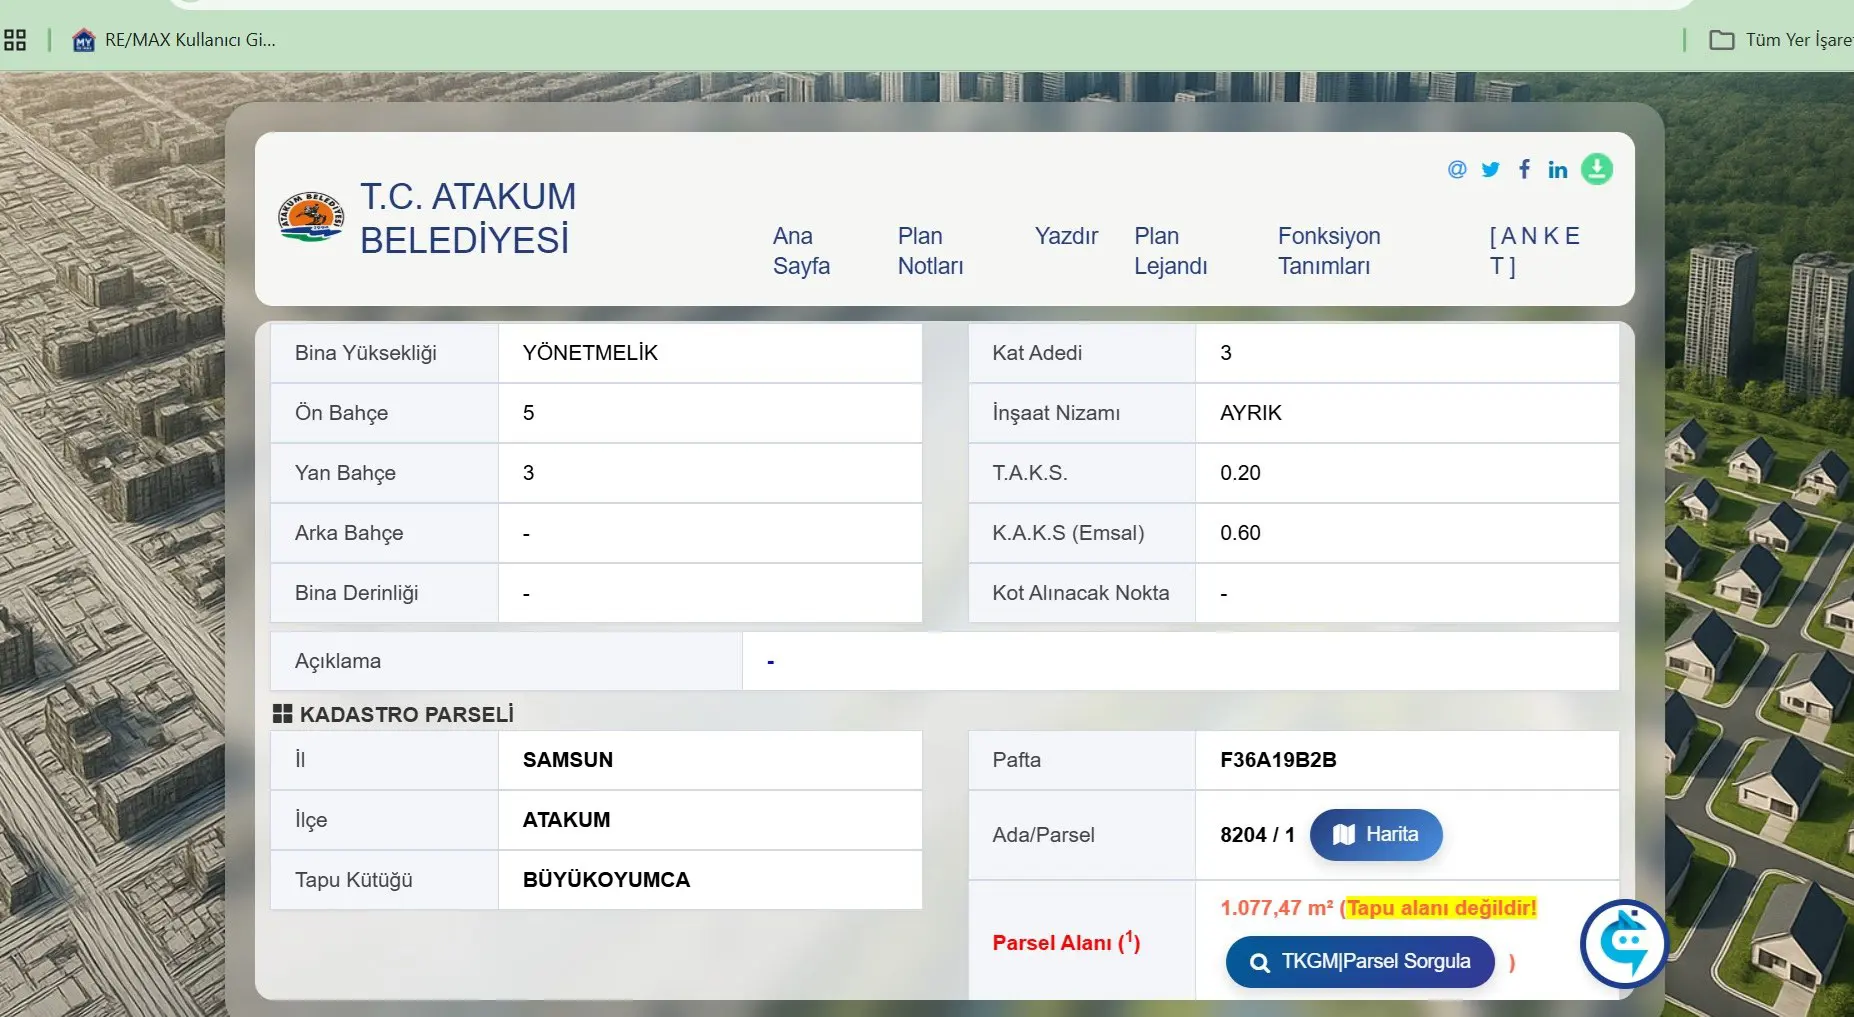Click the TKGM|Parsel Sorgula button
The width and height of the screenshot is (1854, 1017).
tap(1360, 962)
